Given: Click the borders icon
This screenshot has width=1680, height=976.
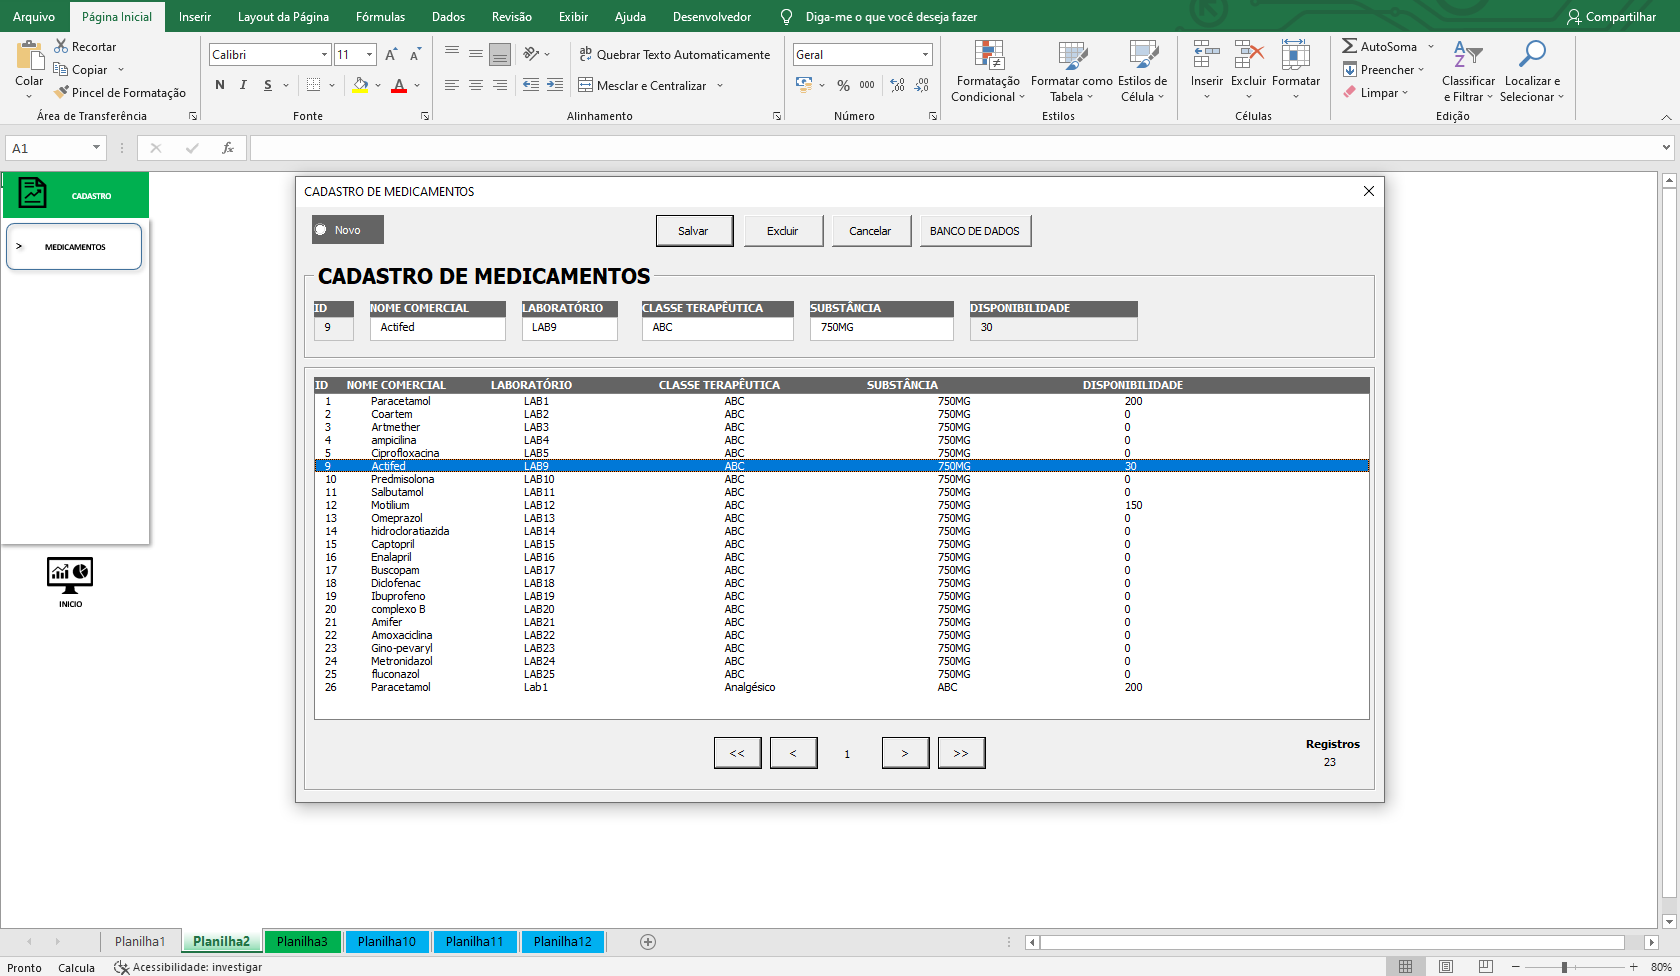Looking at the screenshot, I should (x=313, y=85).
